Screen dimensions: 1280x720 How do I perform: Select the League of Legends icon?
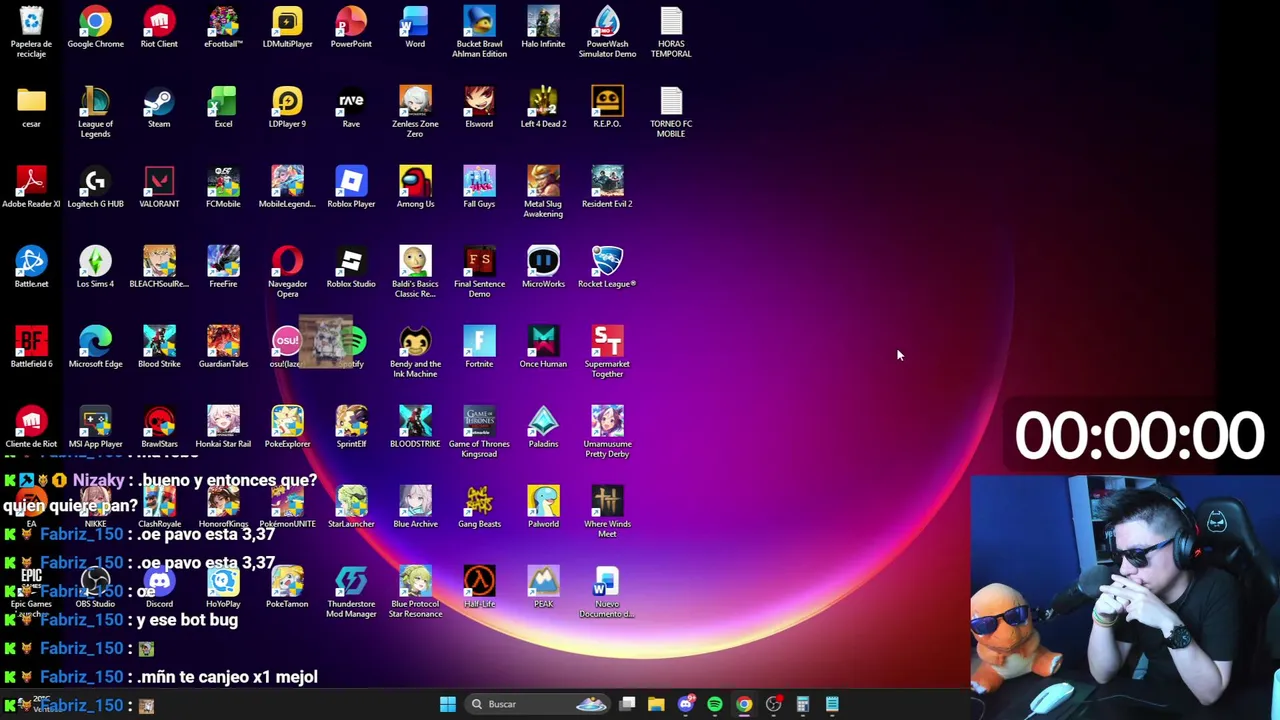[95, 112]
